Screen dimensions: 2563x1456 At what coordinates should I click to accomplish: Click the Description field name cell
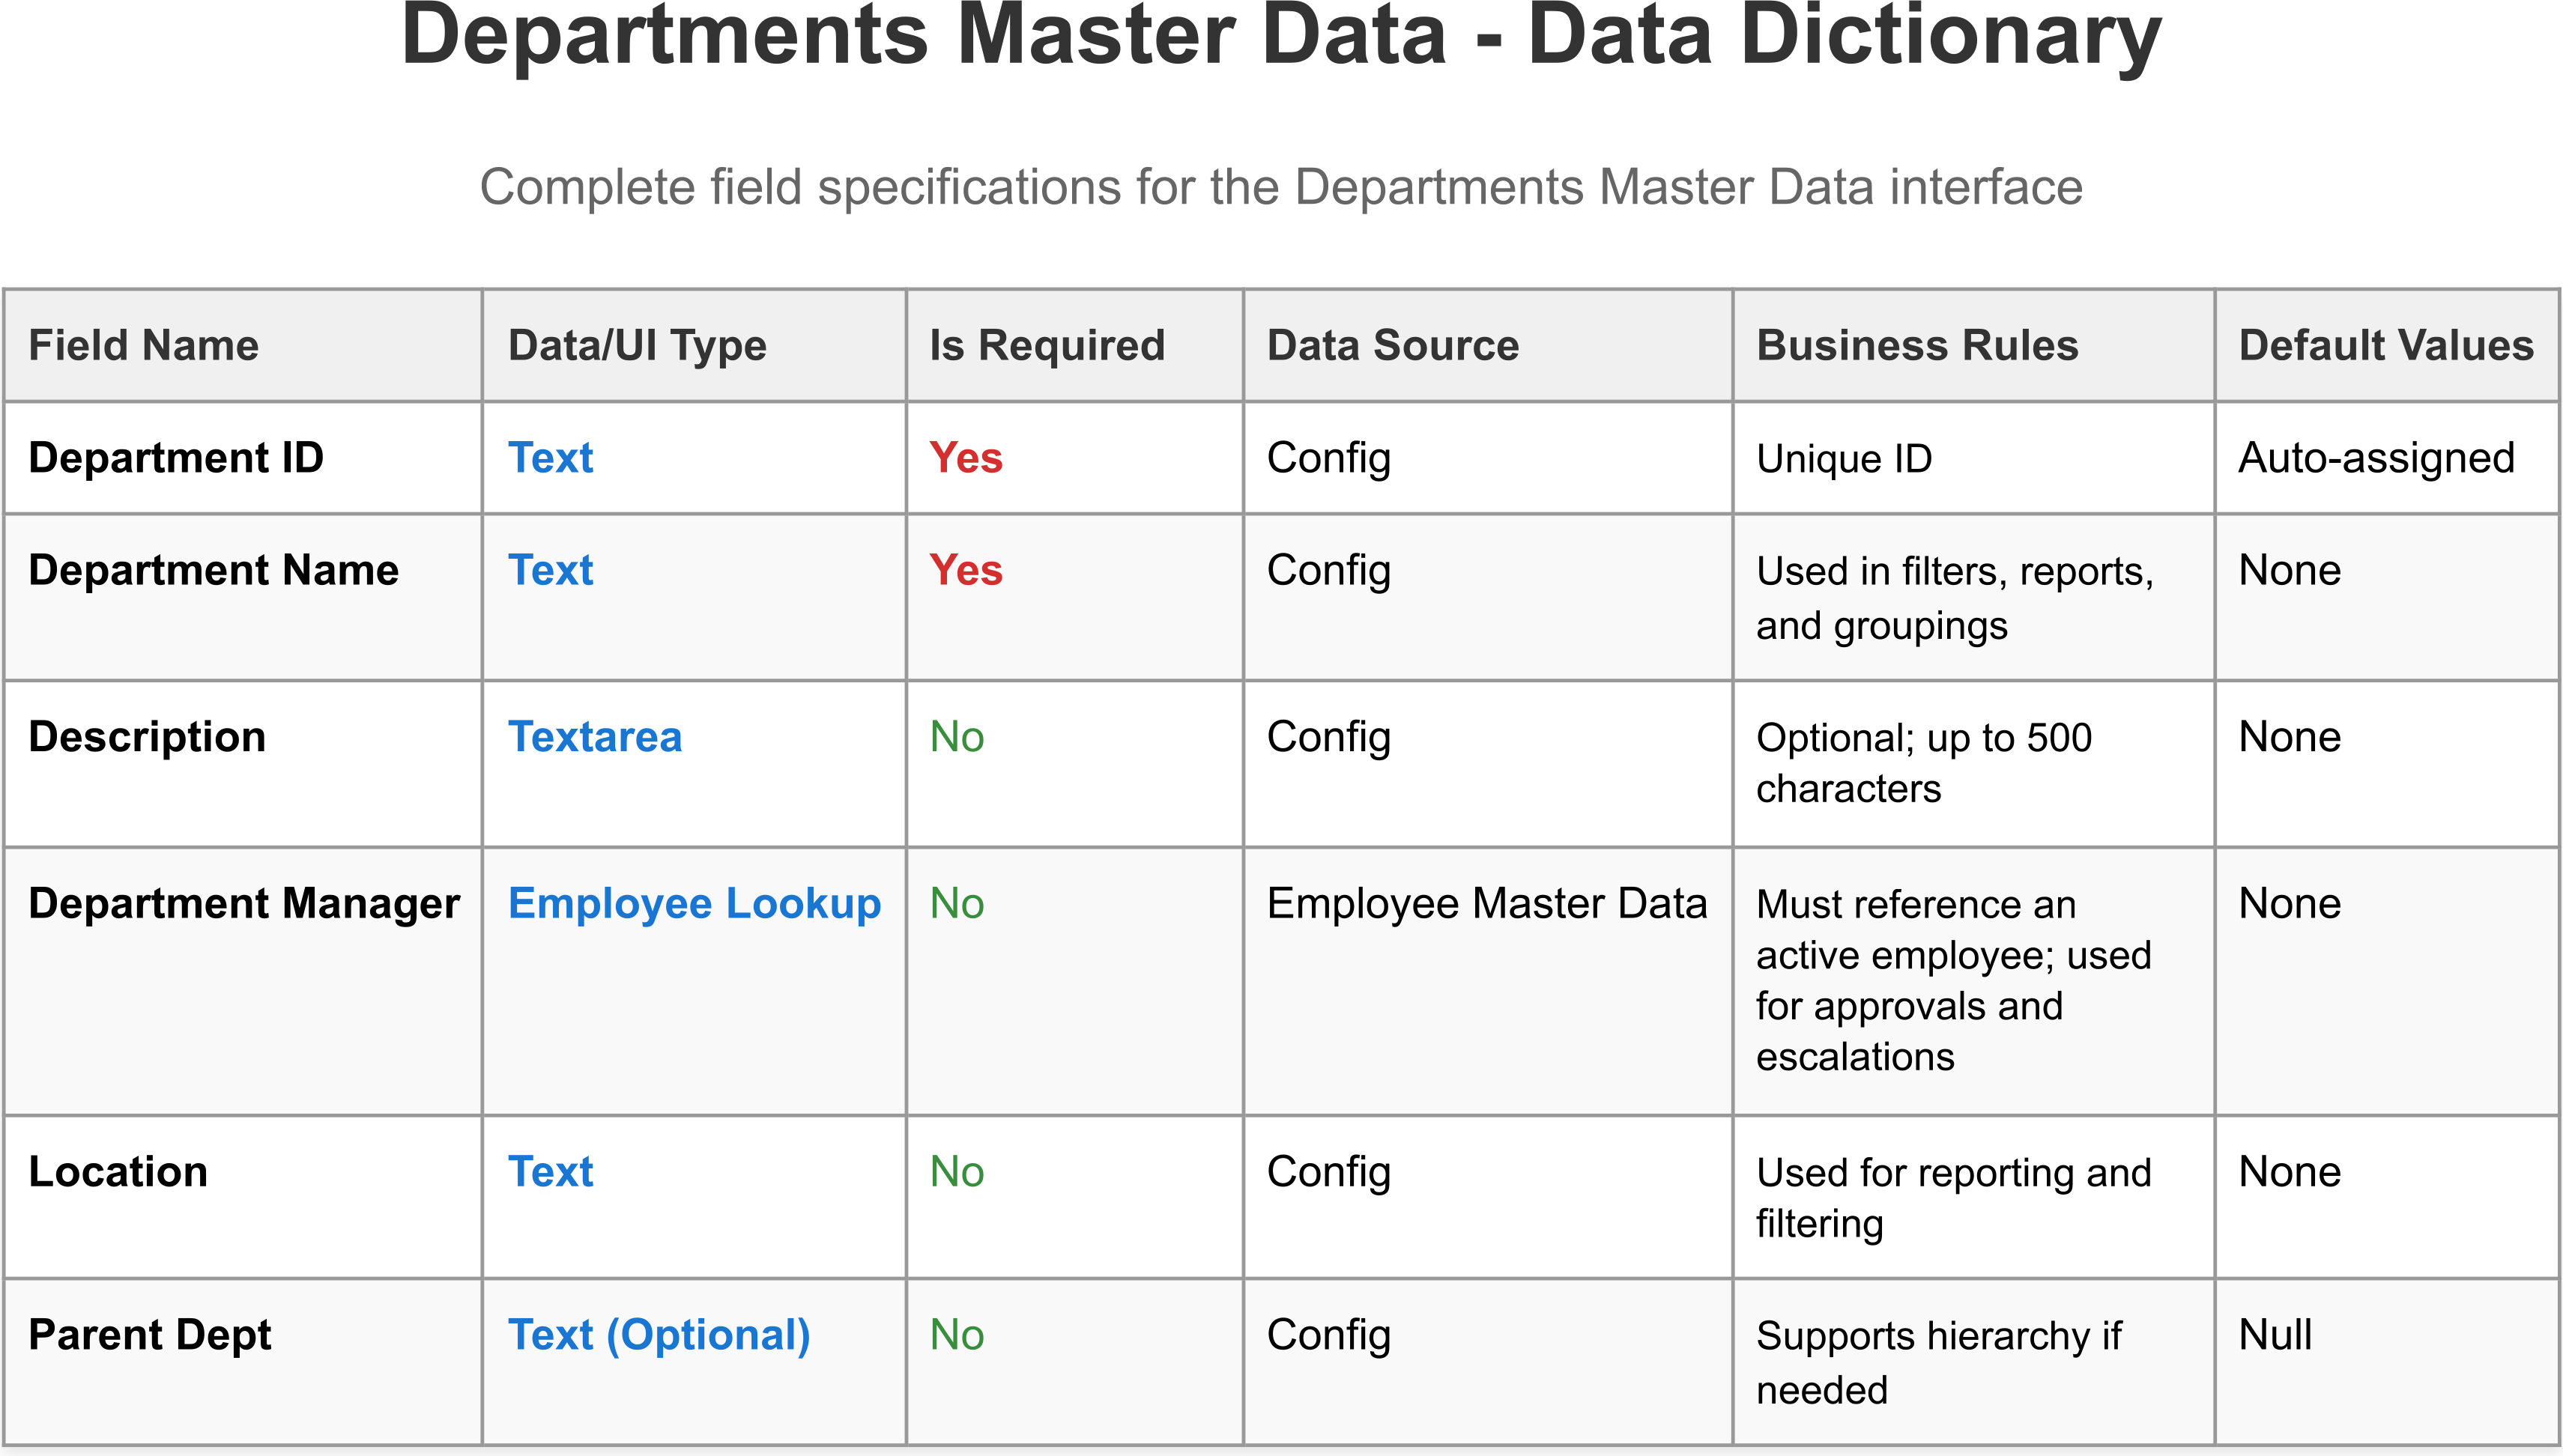[147, 738]
